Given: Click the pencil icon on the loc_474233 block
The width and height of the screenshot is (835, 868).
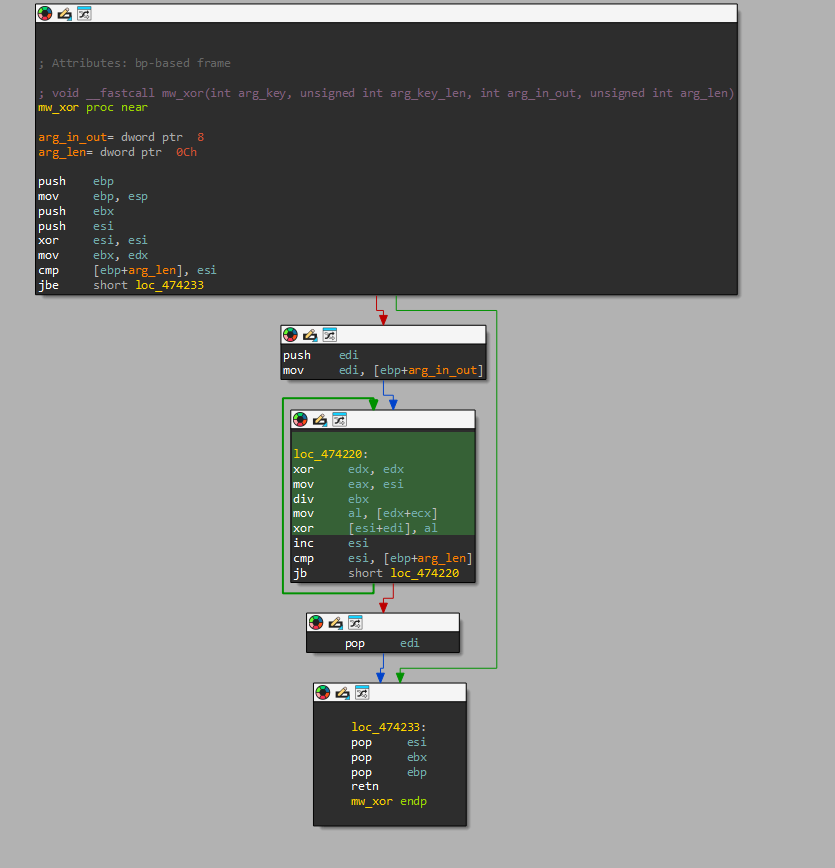Looking at the screenshot, I should pyautogui.click(x=342, y=692).
